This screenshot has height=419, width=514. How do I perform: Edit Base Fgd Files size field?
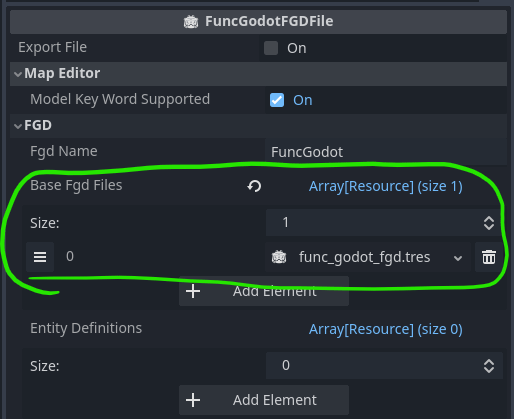(373, 222)
